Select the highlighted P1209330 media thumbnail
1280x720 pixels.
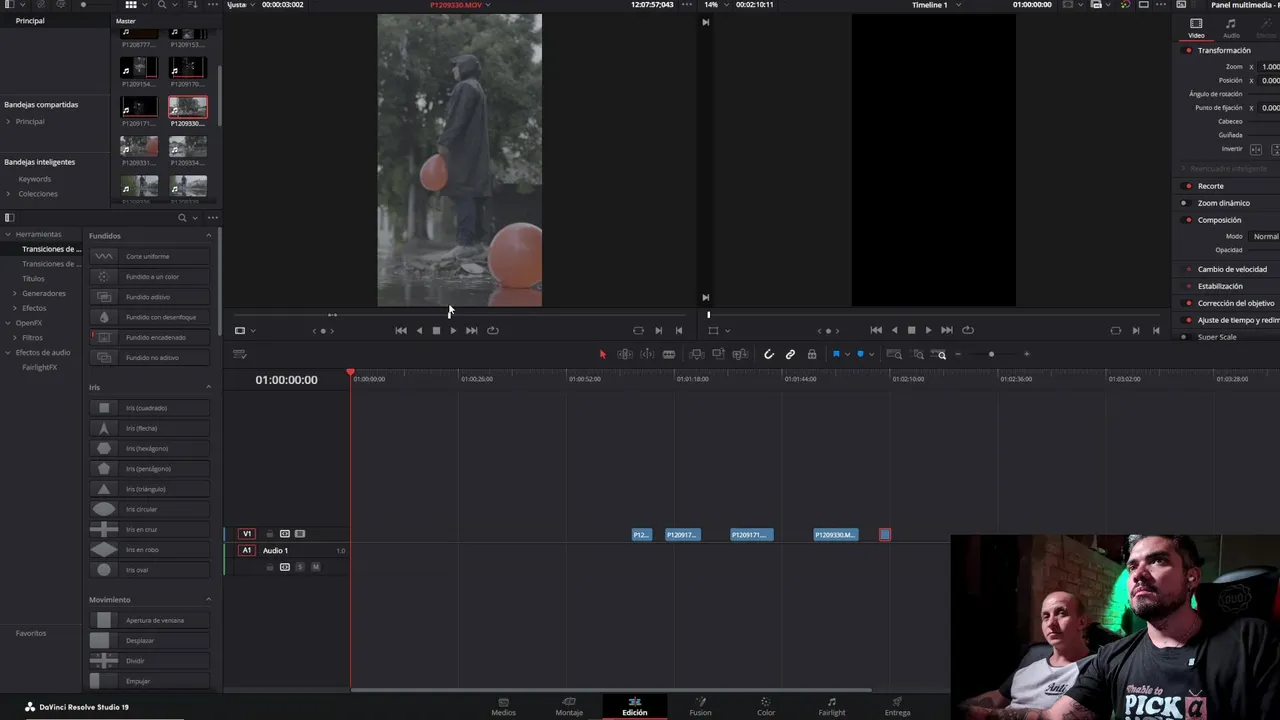(188, 106)
